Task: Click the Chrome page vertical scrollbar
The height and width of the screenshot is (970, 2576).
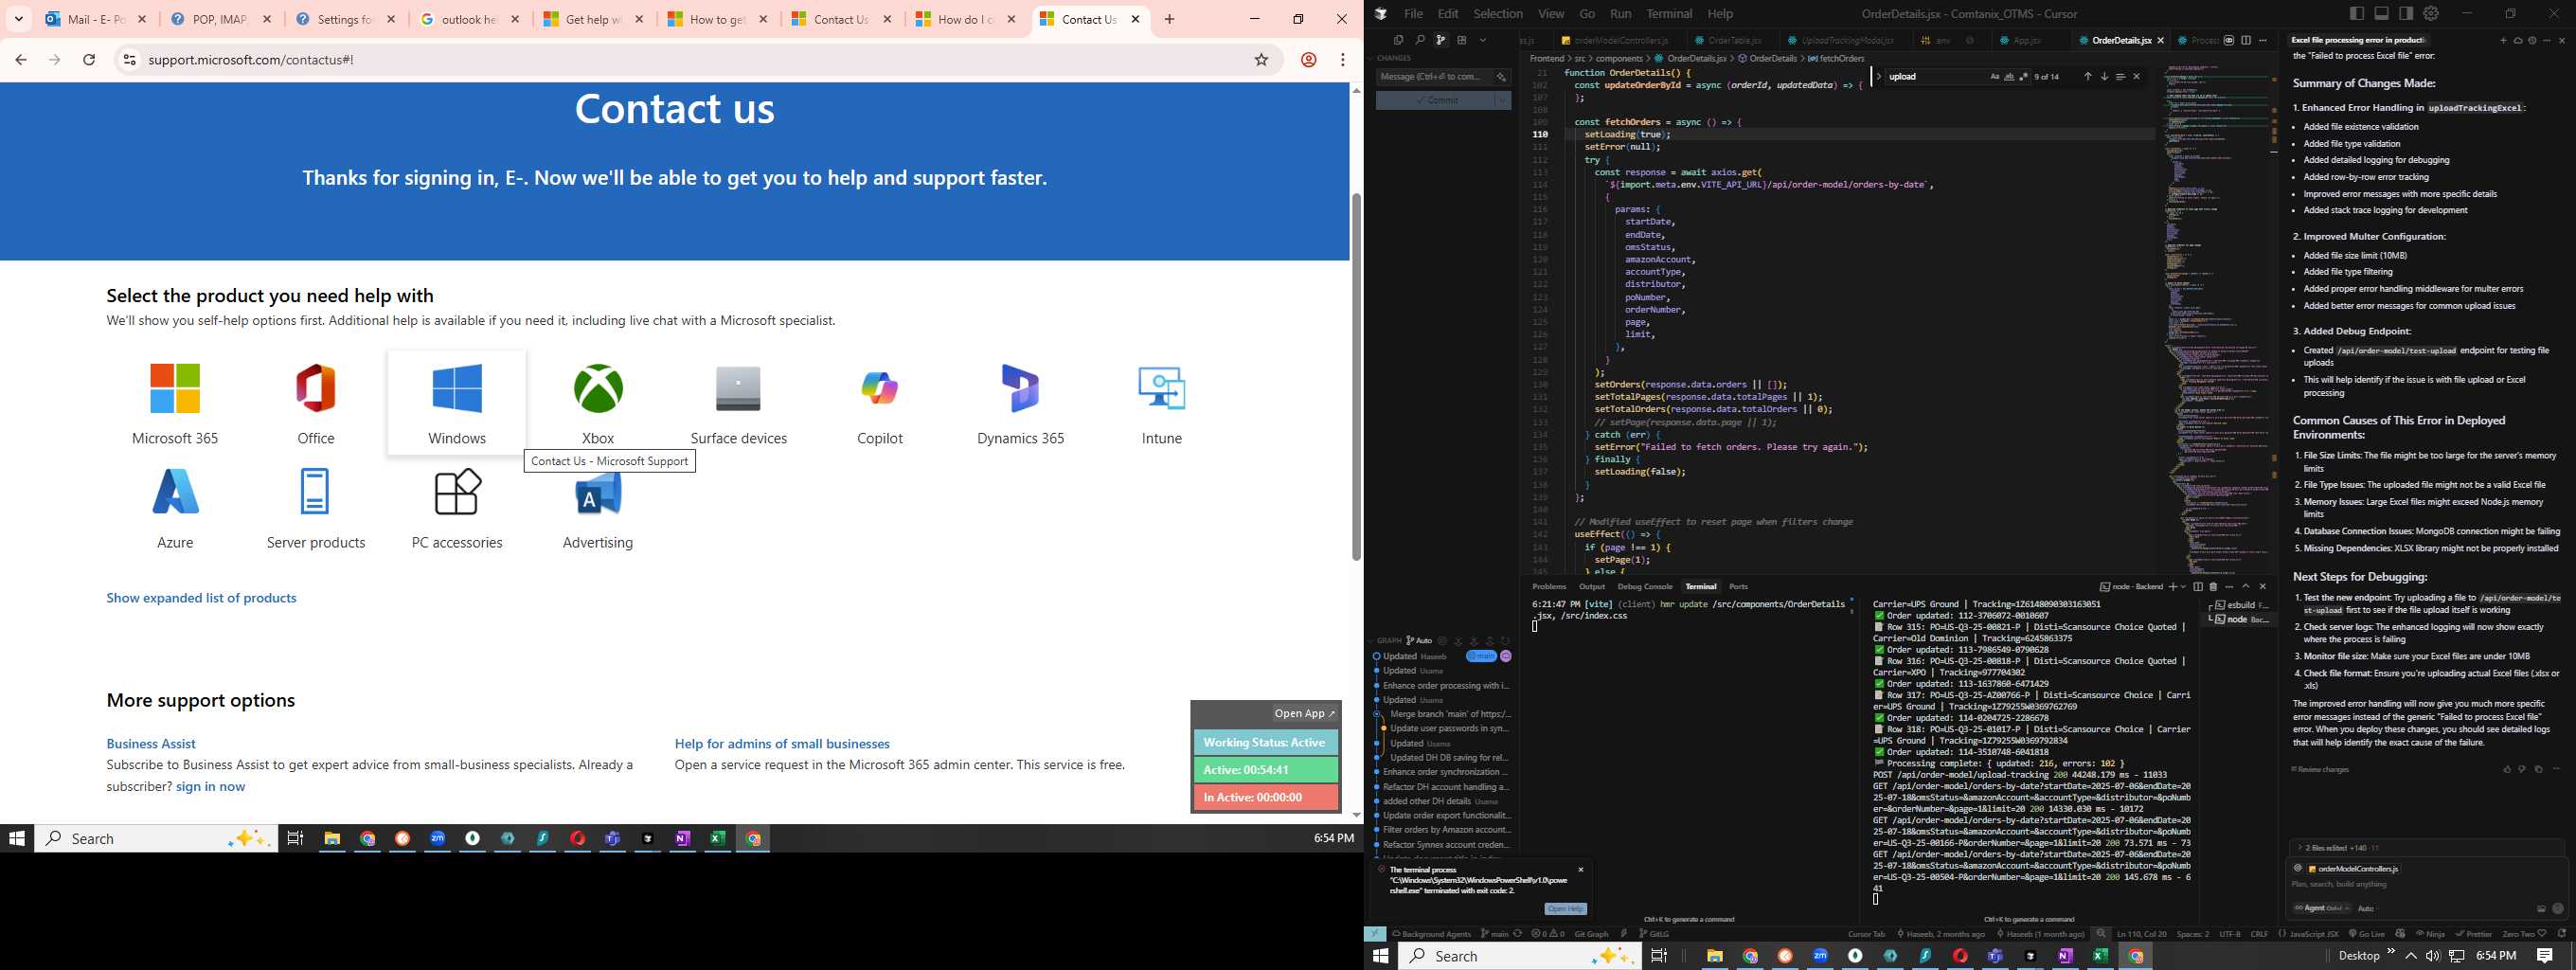Action: 1356,377
